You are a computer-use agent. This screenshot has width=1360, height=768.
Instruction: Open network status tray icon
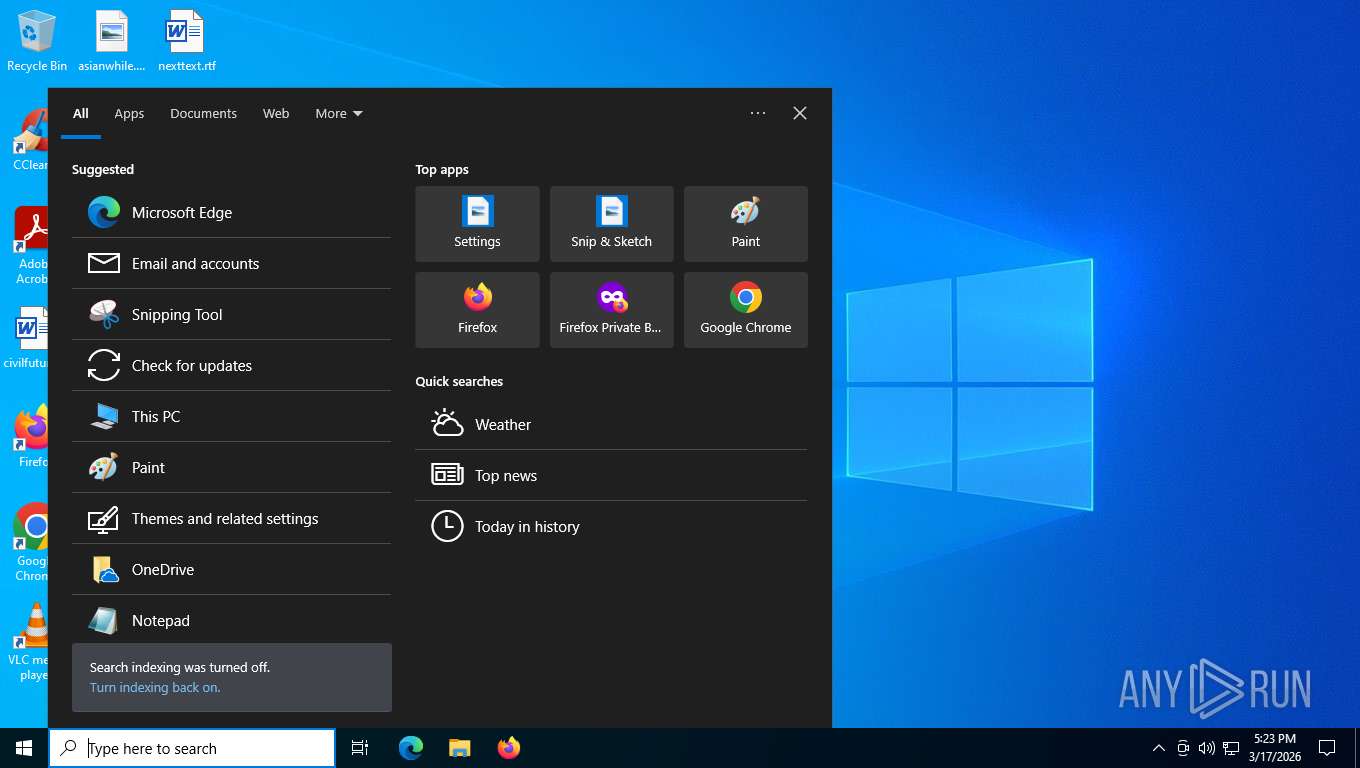coord(1231,748)
